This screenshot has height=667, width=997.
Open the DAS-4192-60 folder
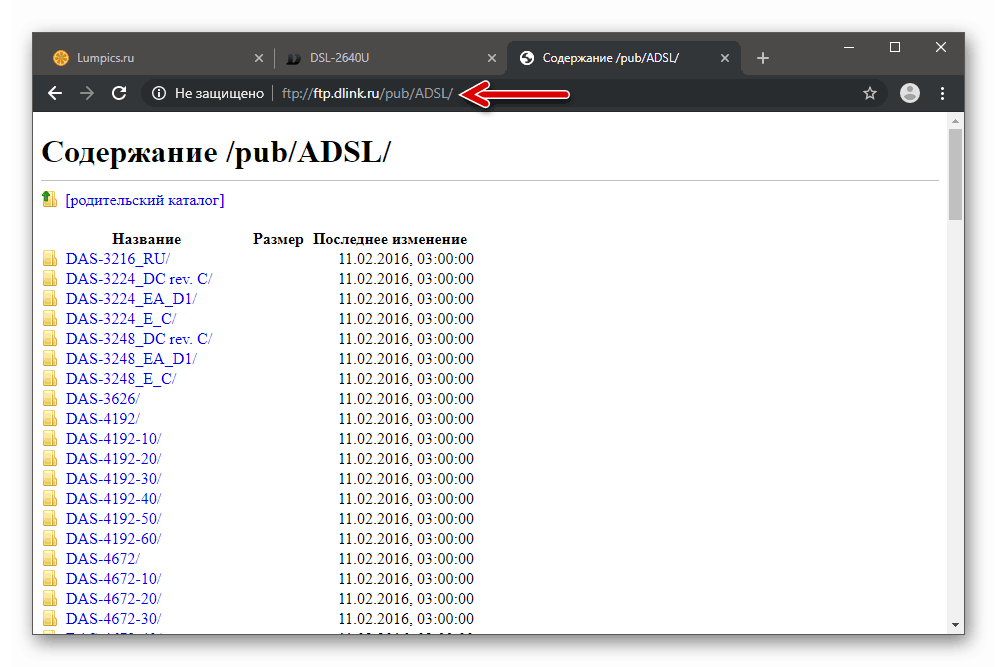coord(113,539)
